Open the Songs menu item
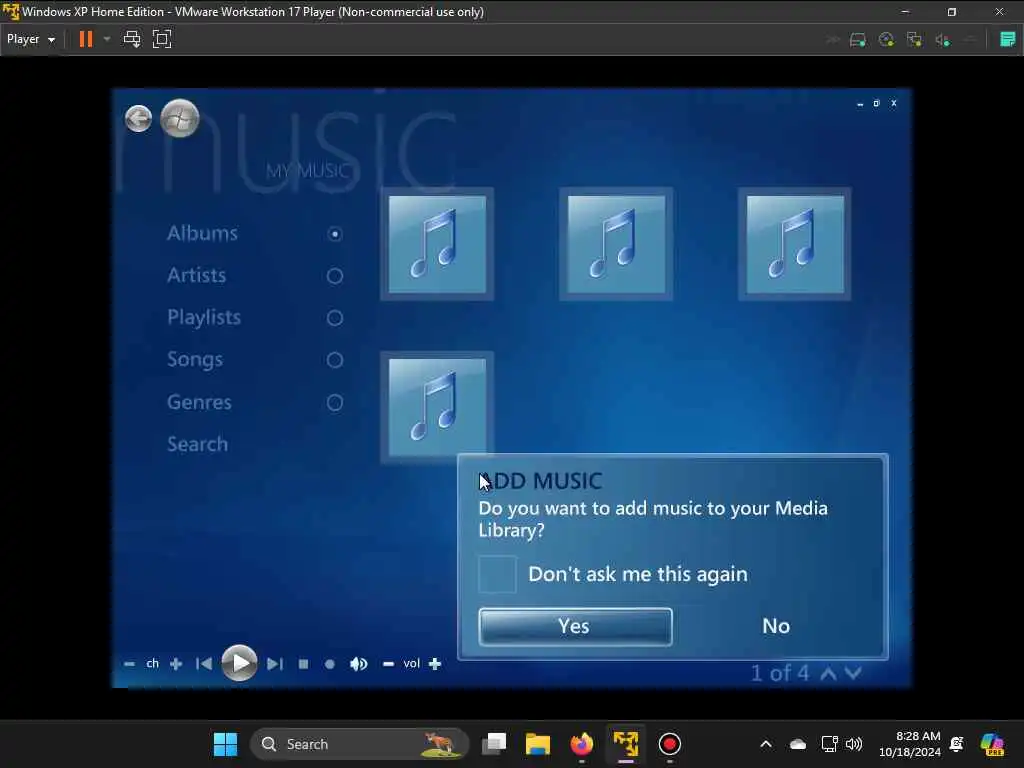1024x768 pixels. tap(195, 360)
